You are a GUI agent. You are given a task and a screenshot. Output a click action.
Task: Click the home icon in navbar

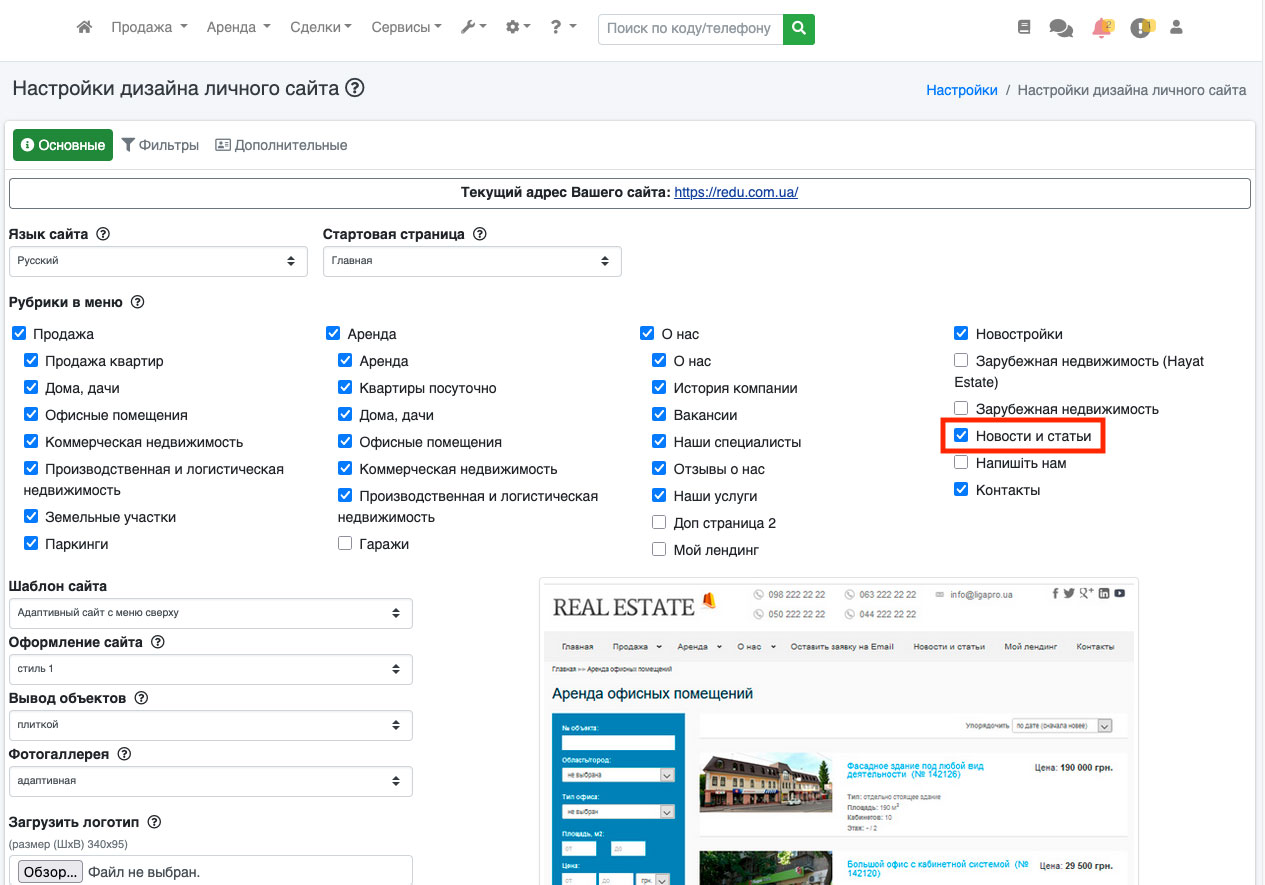[x=84, y=28]
